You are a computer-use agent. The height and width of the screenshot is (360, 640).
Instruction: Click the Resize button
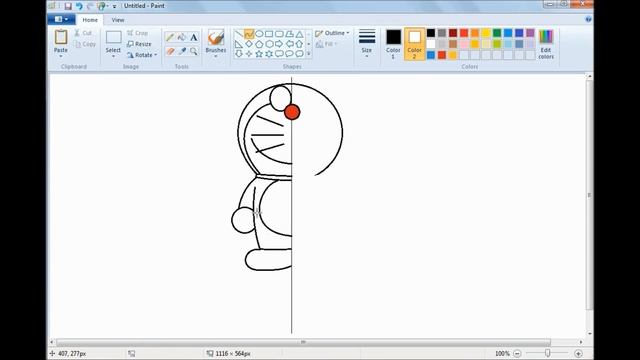[139, 44]
